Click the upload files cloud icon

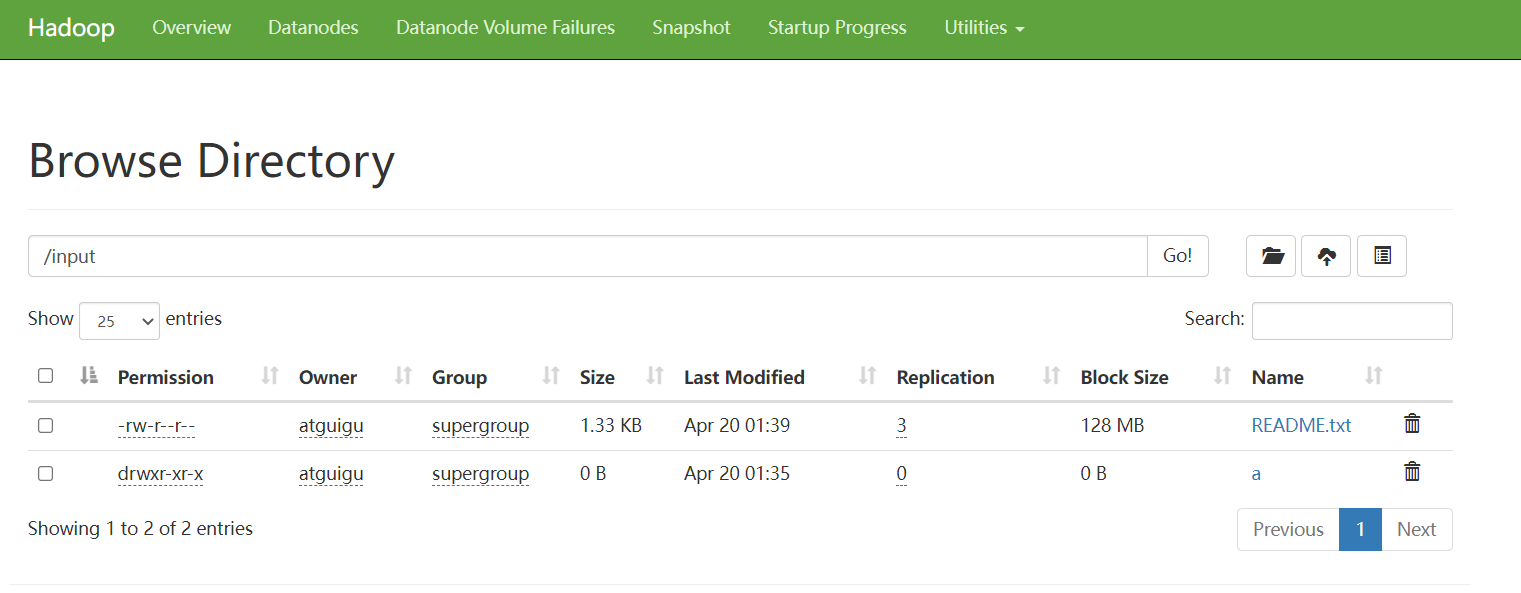click(x=1326, y=256)
